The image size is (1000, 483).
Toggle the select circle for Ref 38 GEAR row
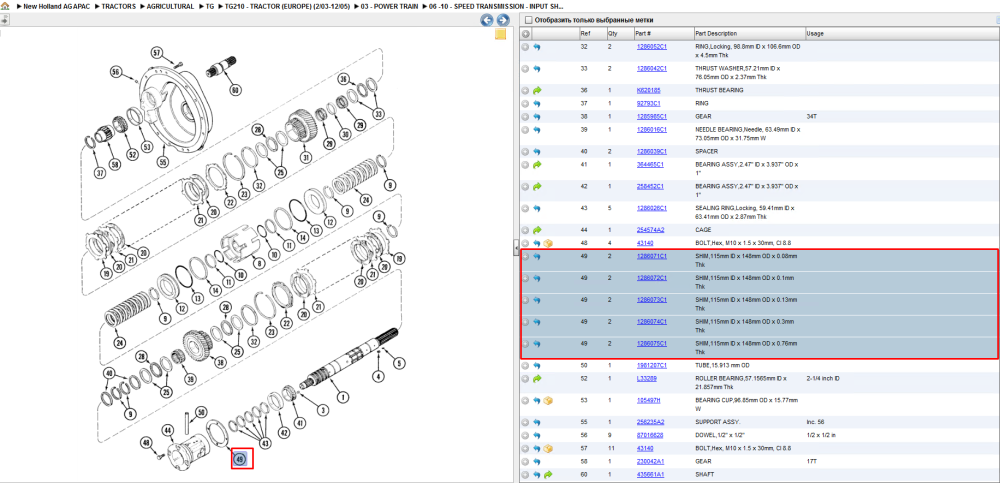(x=526, y=117)
